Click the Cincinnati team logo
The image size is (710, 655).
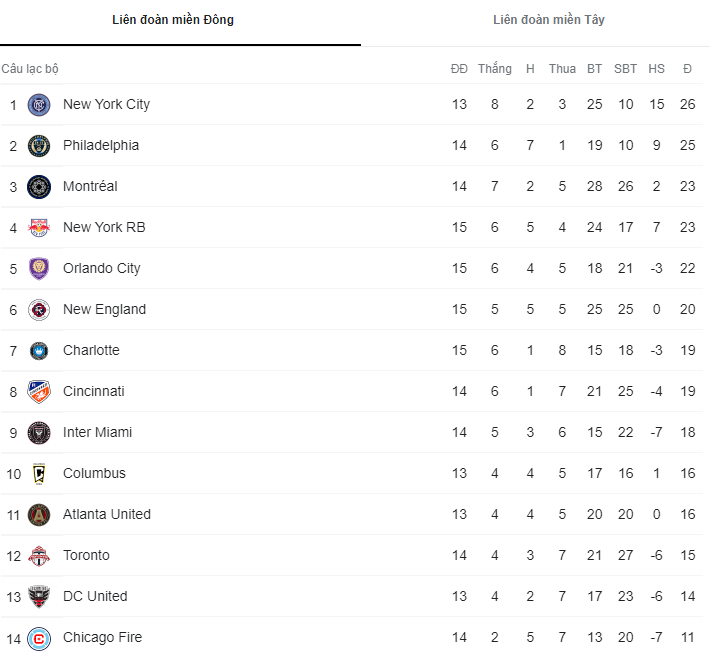tap(39, 391)
